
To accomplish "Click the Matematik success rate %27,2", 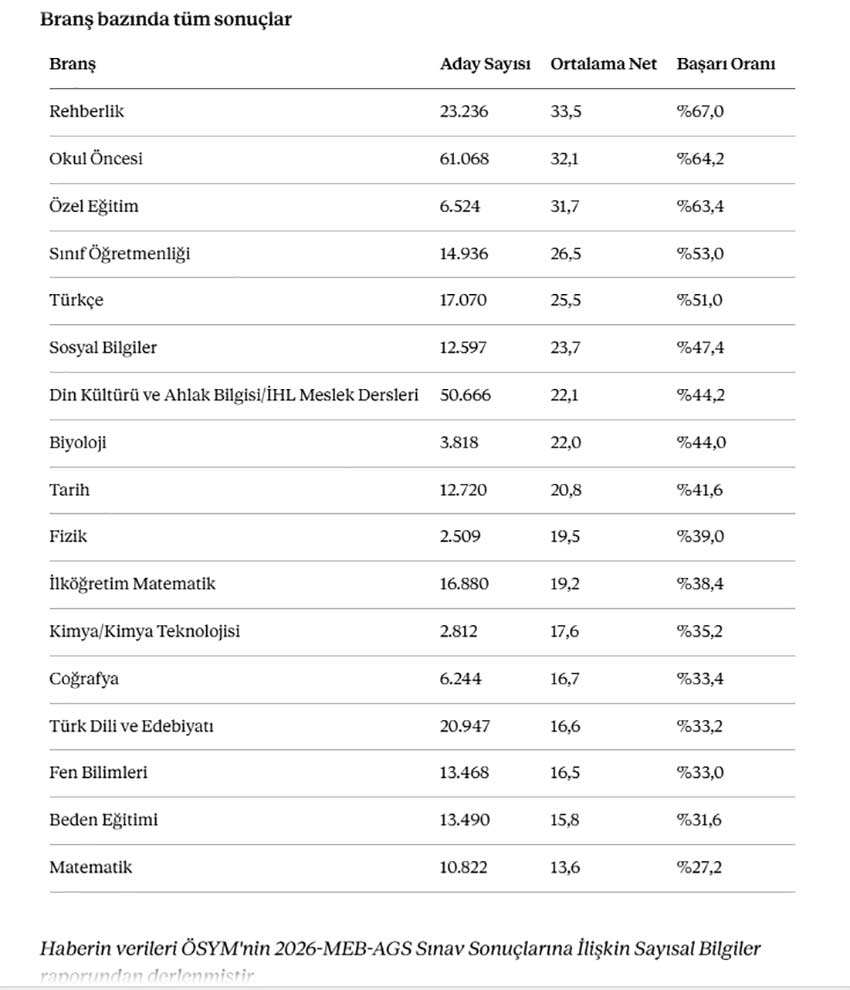I will click(699, 868).
